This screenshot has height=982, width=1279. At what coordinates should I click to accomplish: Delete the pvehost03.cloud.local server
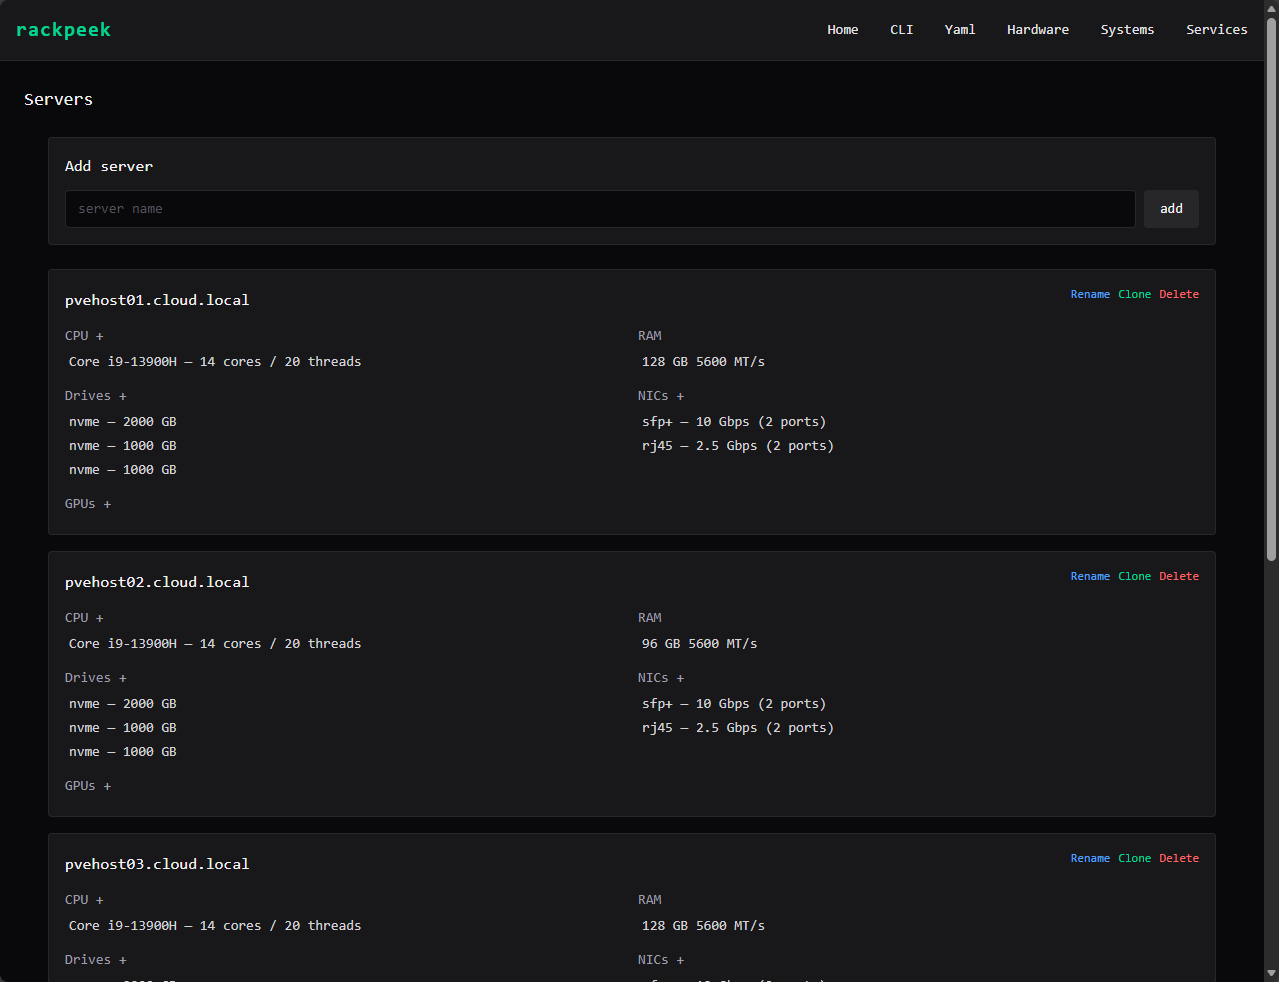tap(1179, 858)
